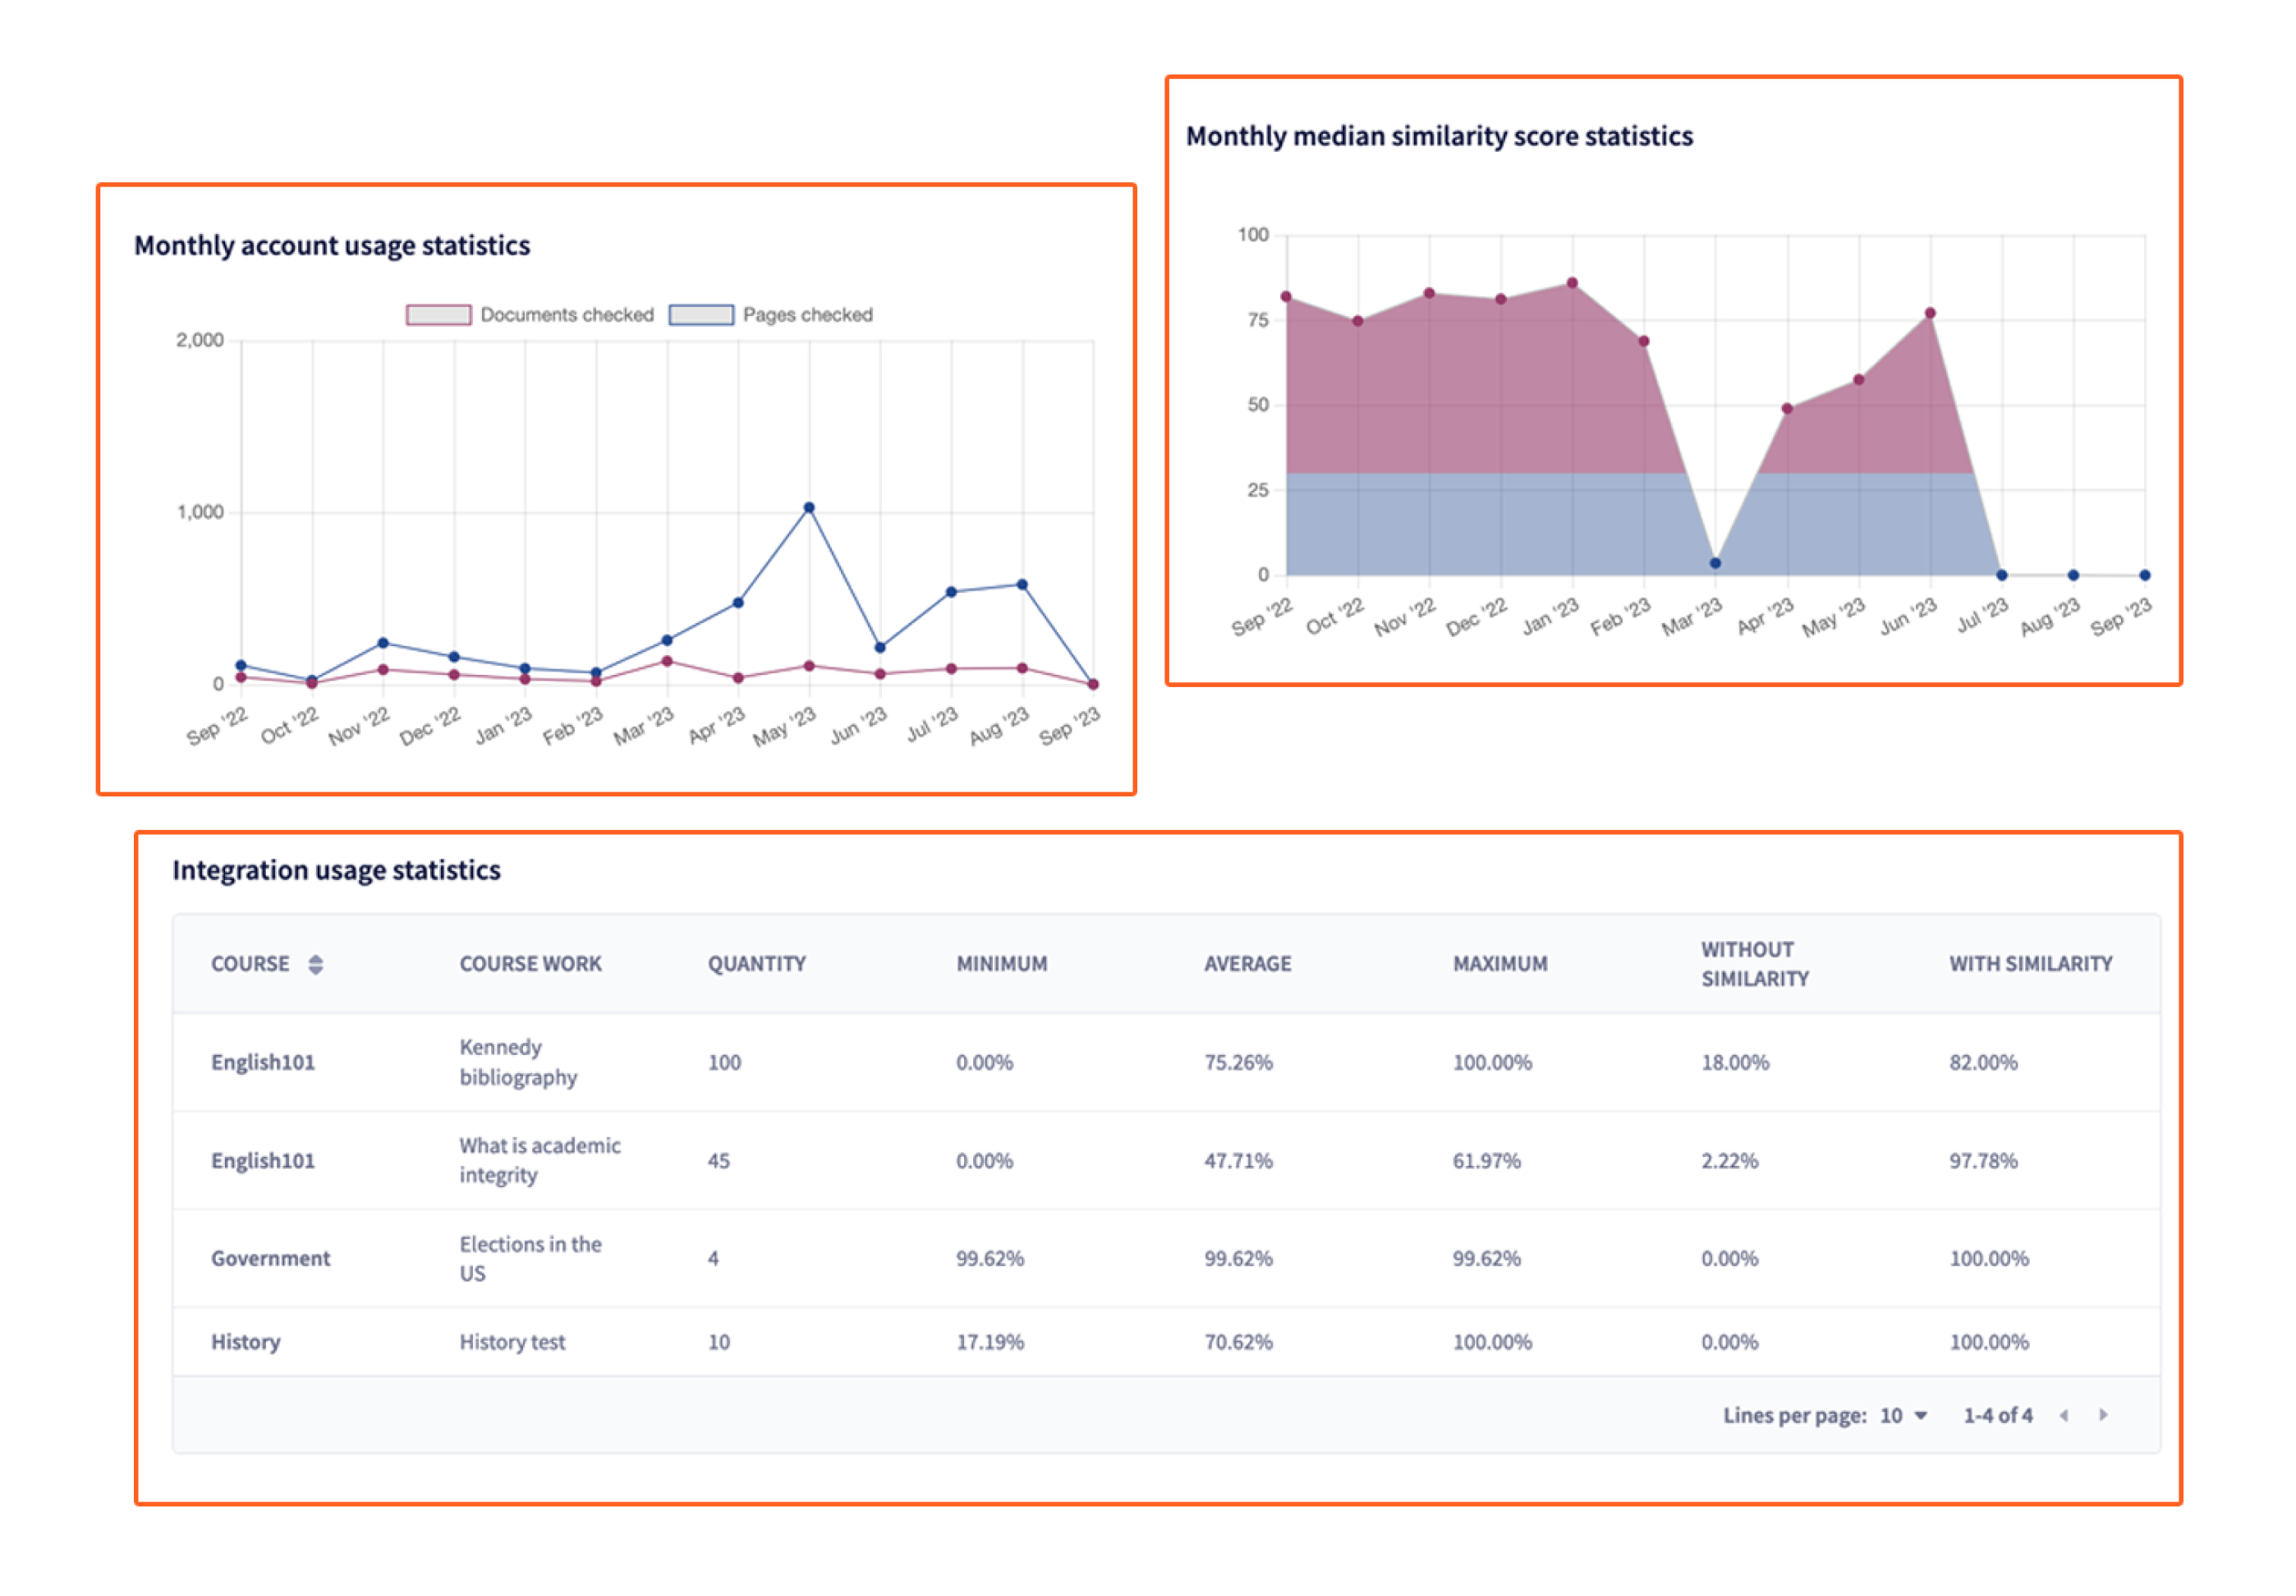Click the Integration usage statistics heading
Screen dimensions: 2296x1596
pyautogui.click(x=336, y=870)
